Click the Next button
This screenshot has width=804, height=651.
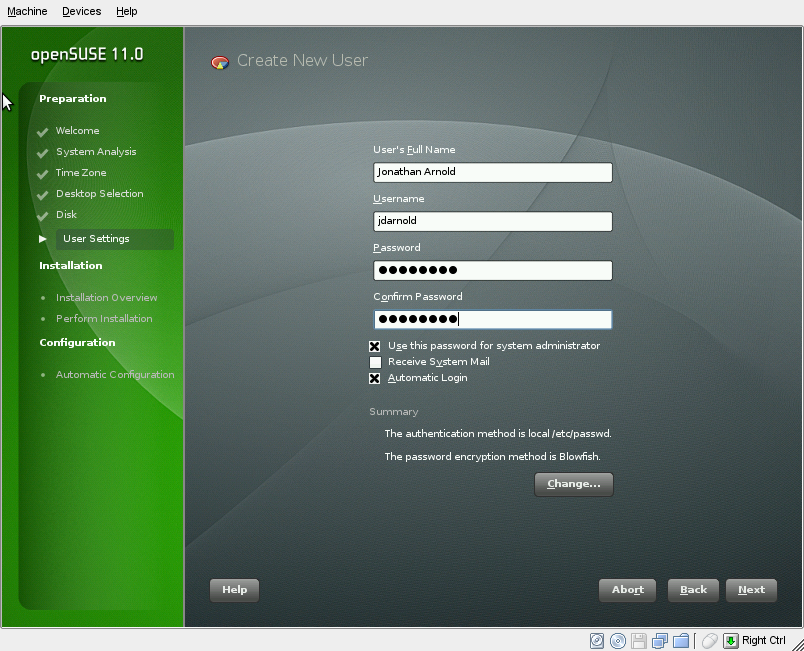point(751,590)
